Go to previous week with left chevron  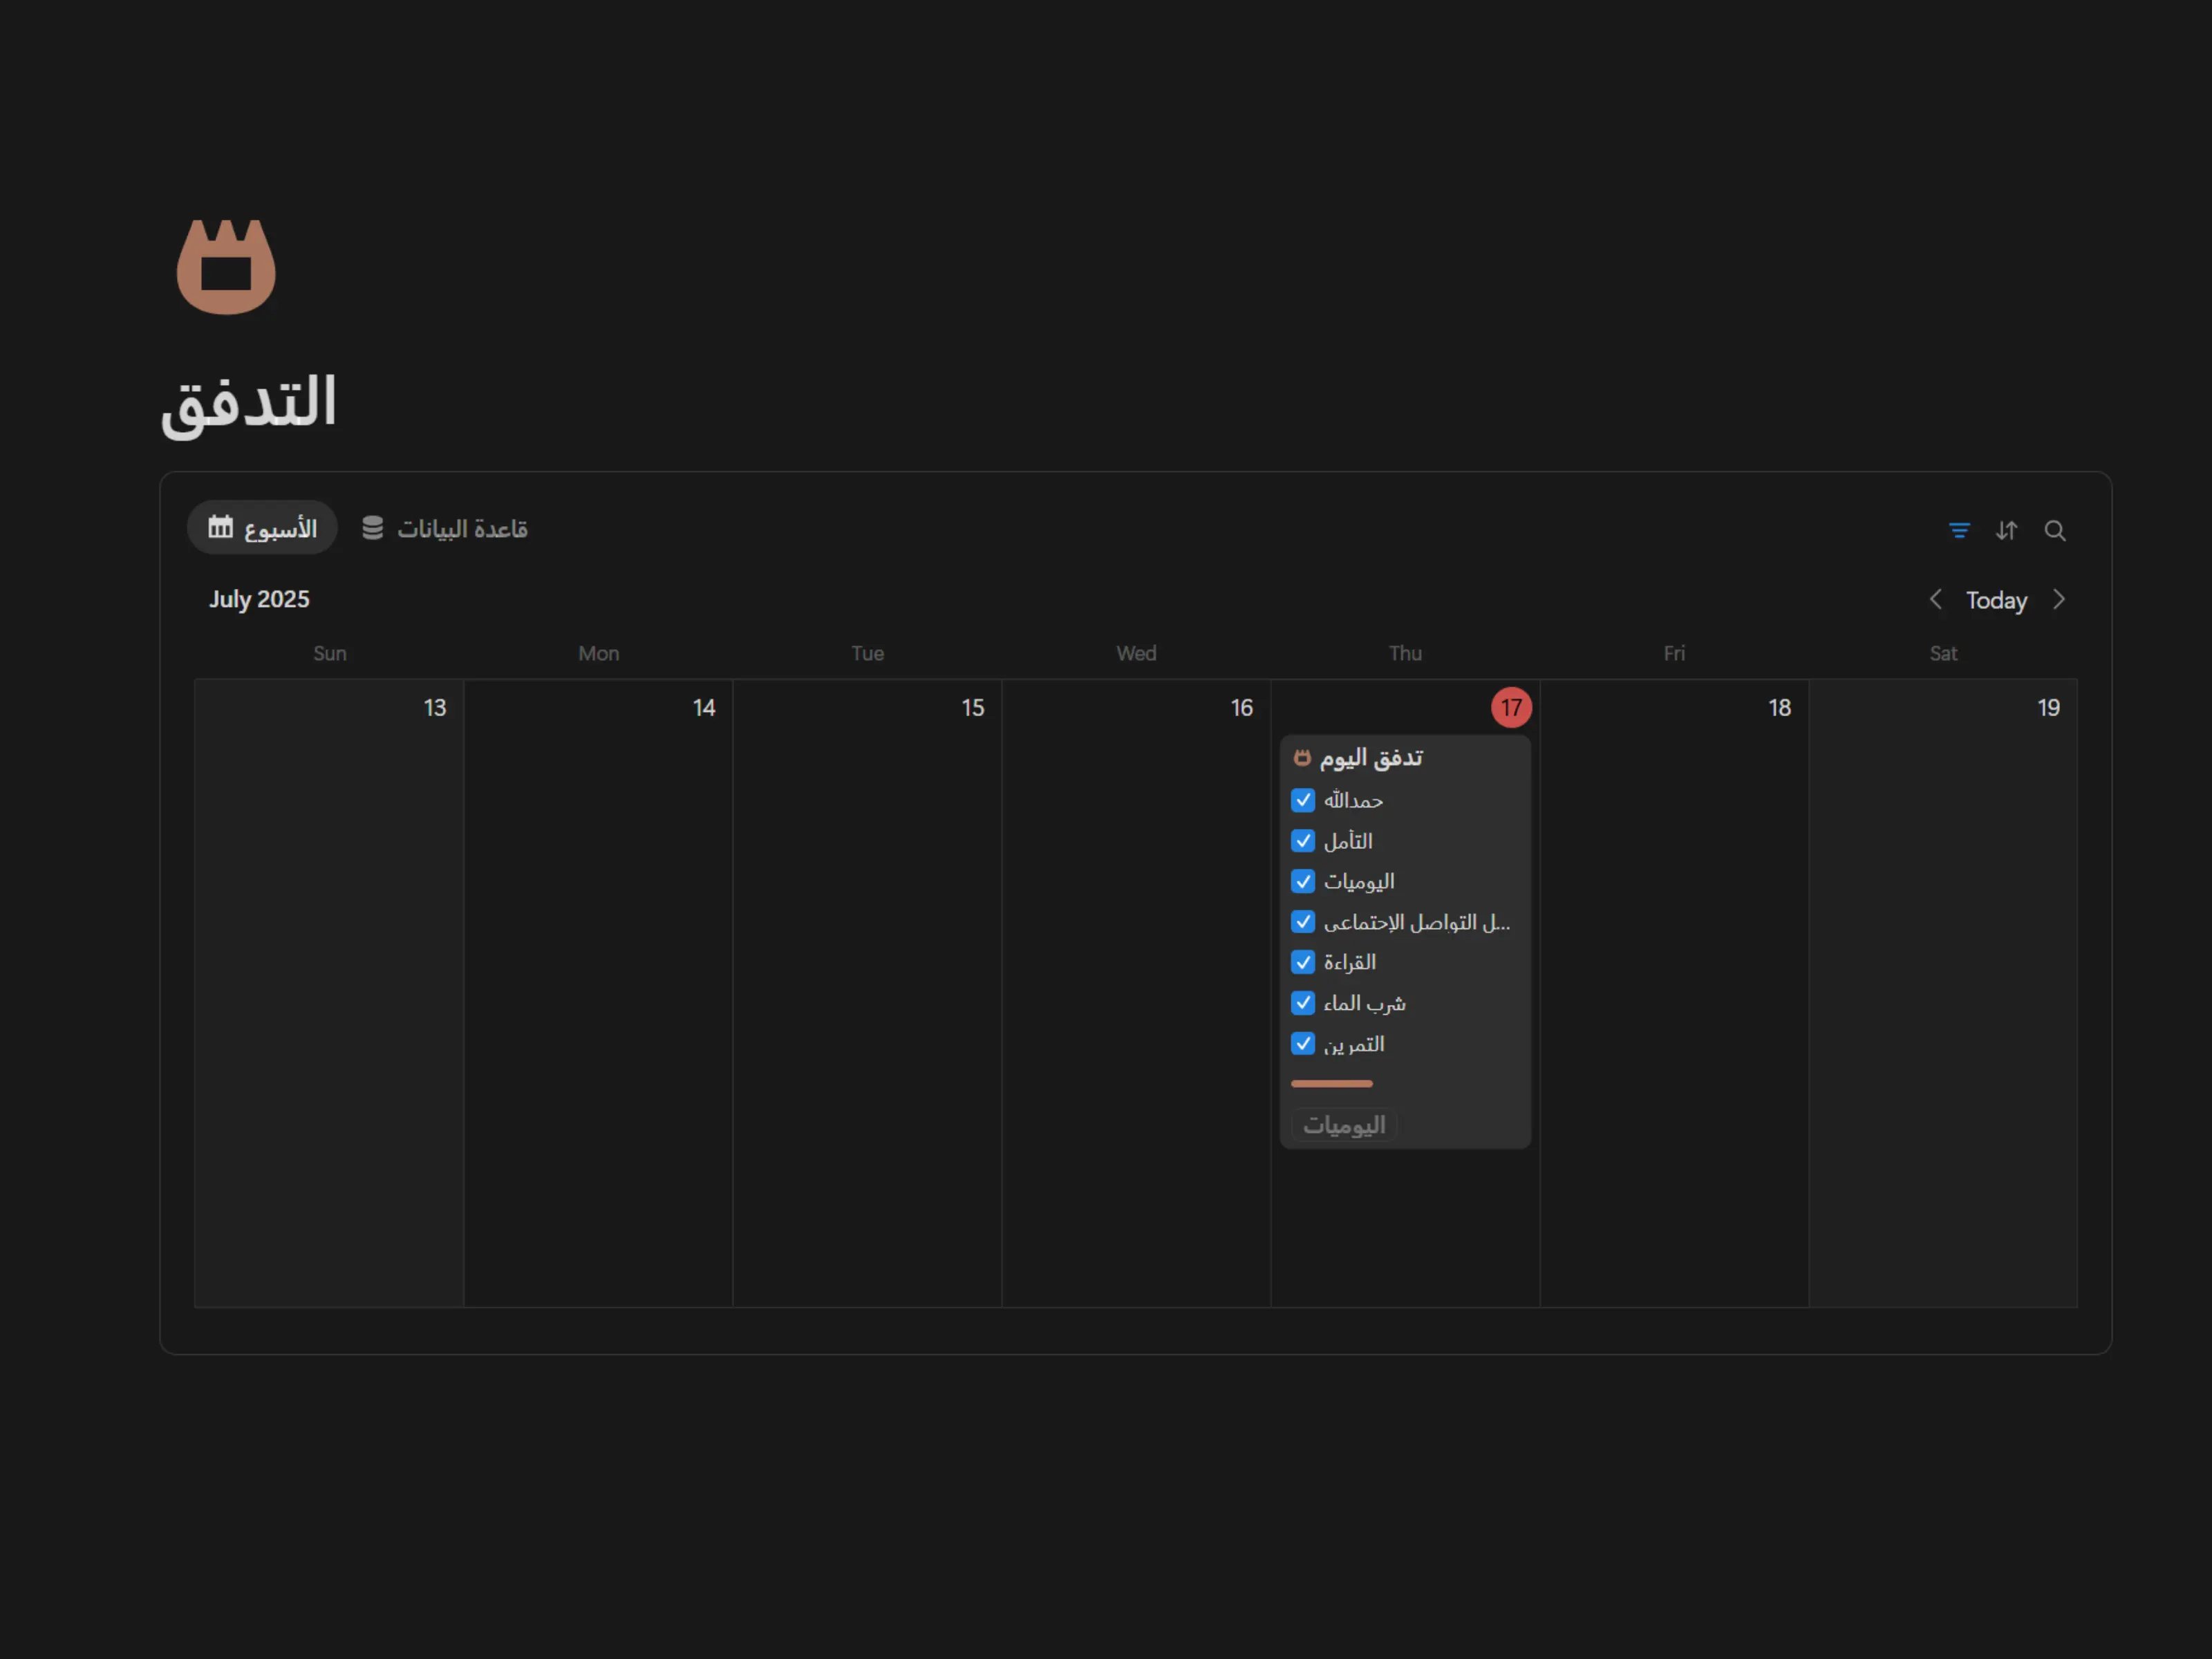coord(1935,599)
